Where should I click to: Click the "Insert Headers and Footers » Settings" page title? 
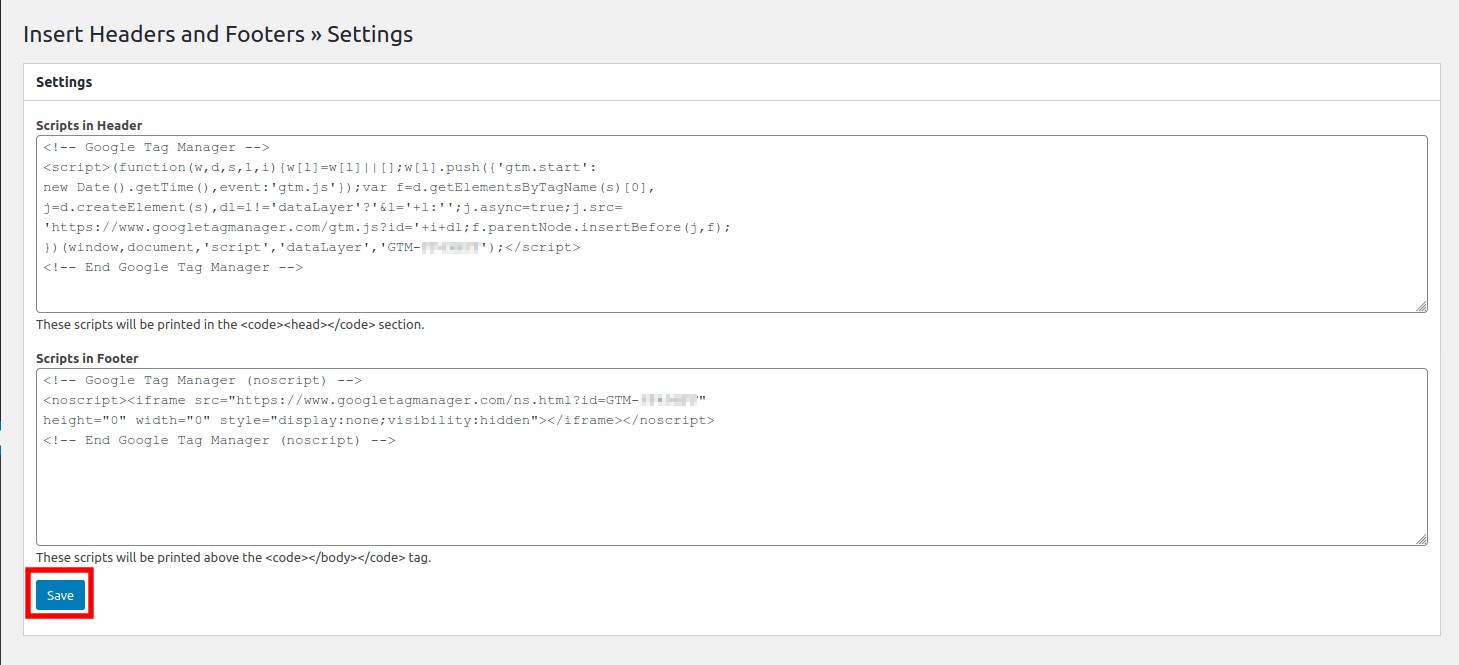pos(218,34)
